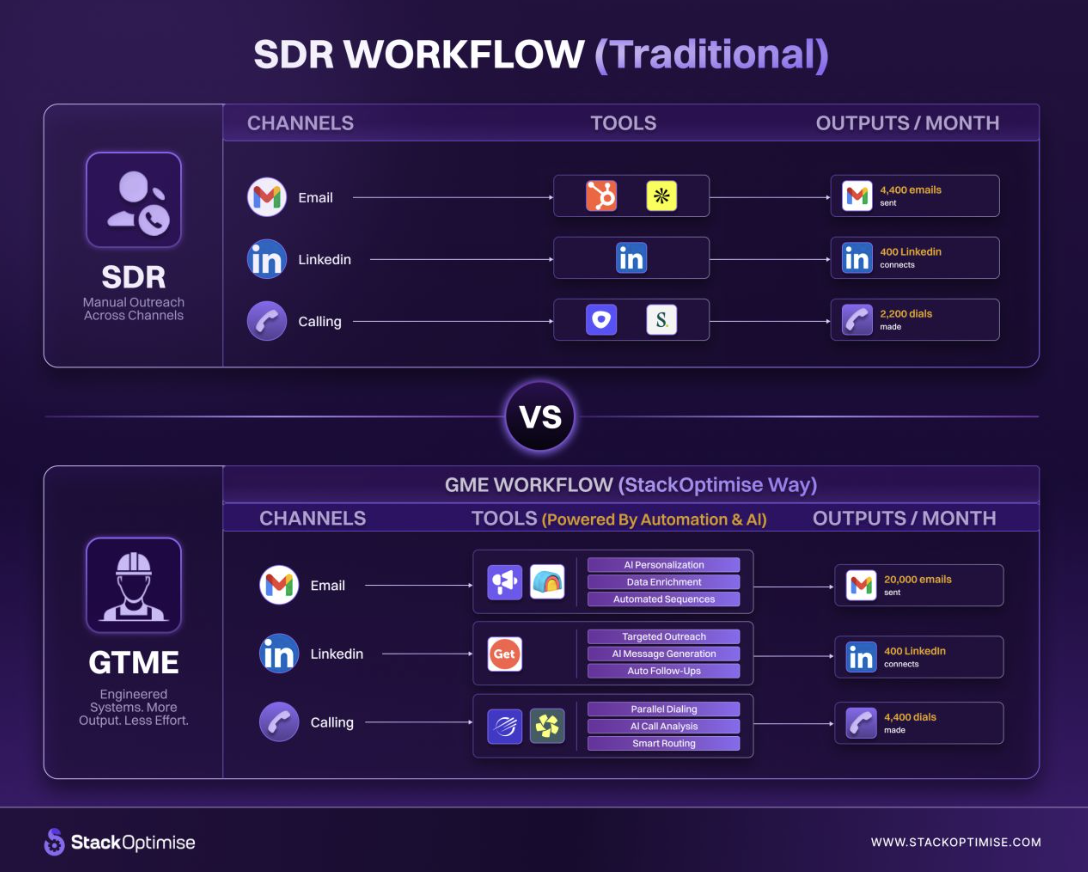Click the phone icon beside Calling in SDR channels
Viewport: 1088px width, 872px height.
[x=267, y=321]
